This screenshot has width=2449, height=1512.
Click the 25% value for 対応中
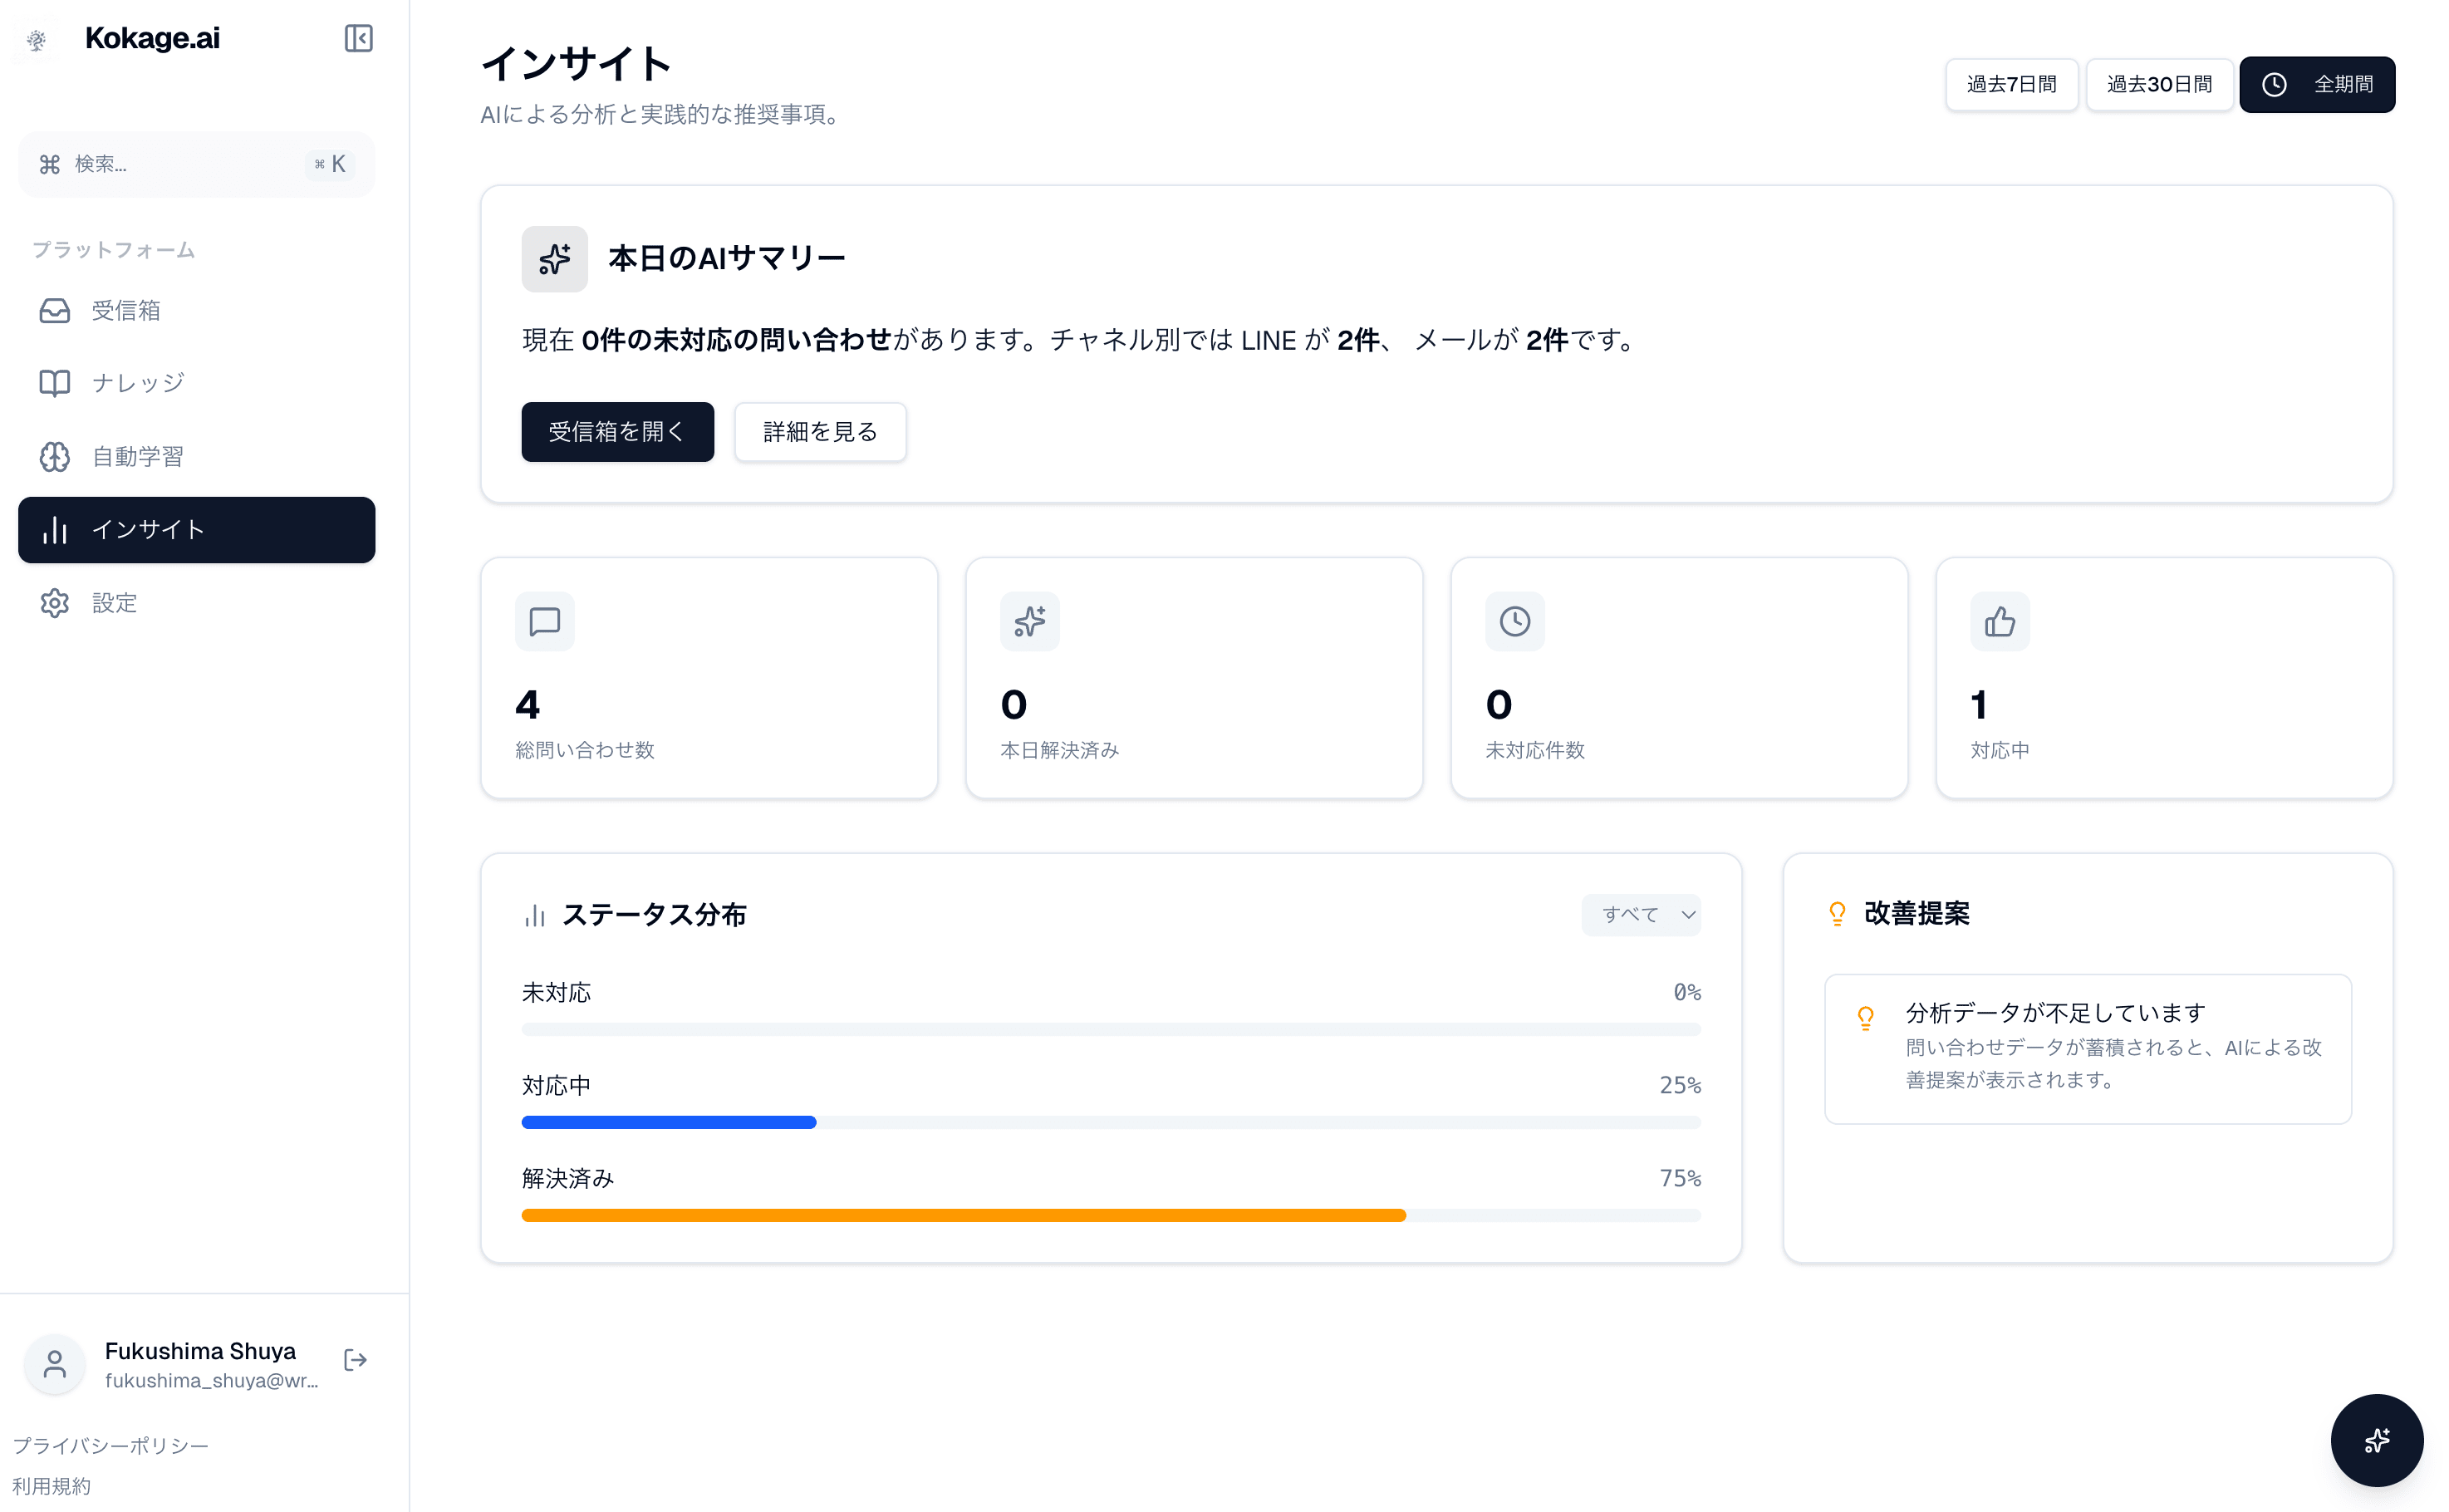point(1680,1085)
